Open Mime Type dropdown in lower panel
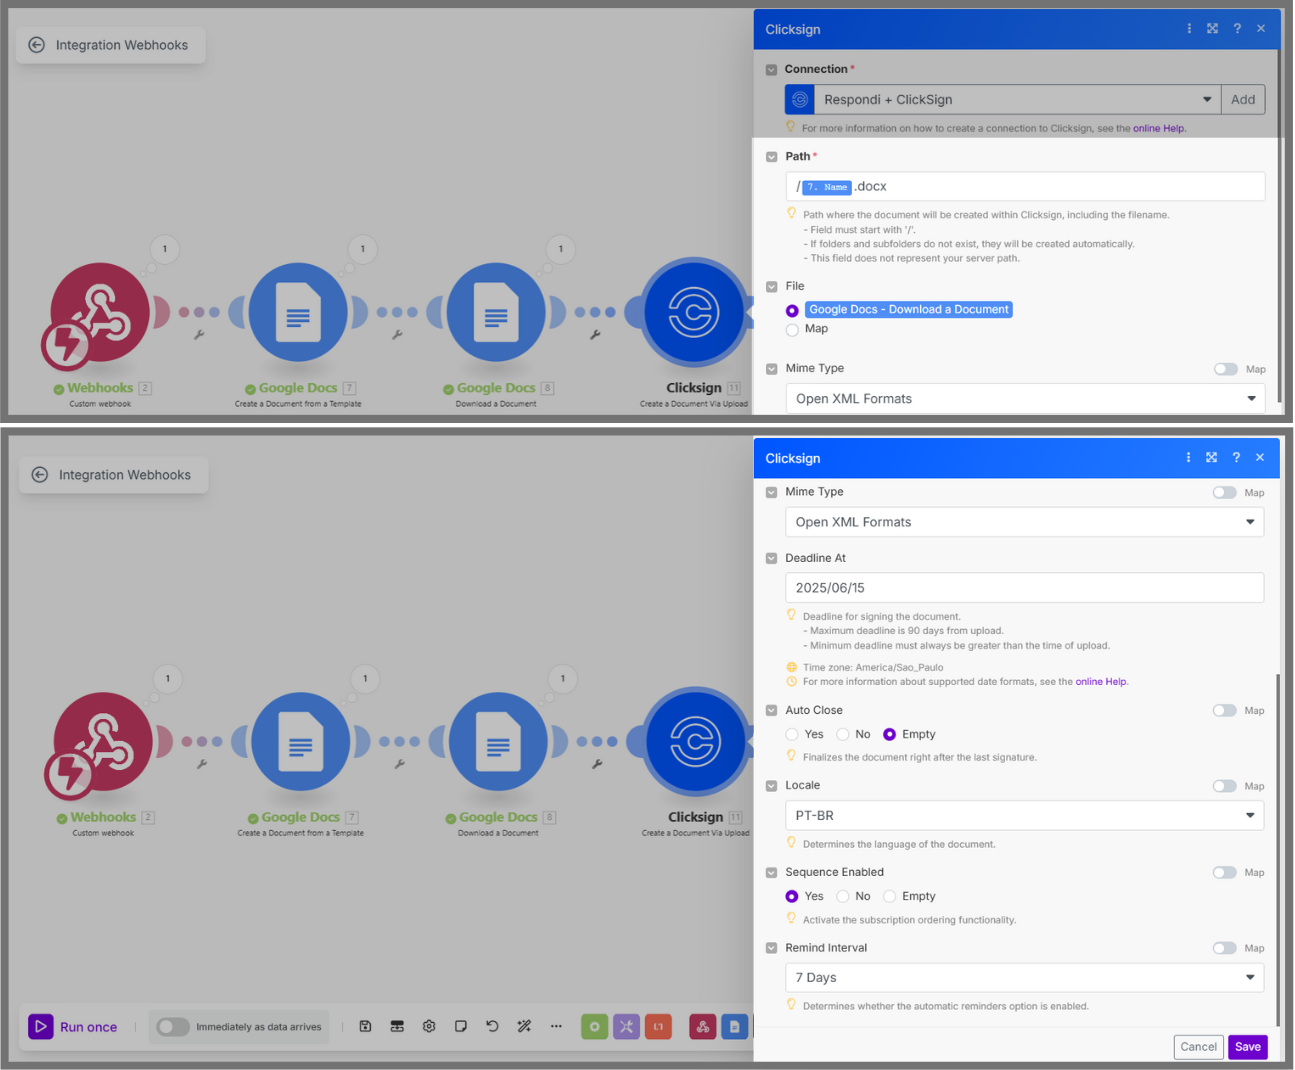Screen dimensions: 1295x1070 1024,522
